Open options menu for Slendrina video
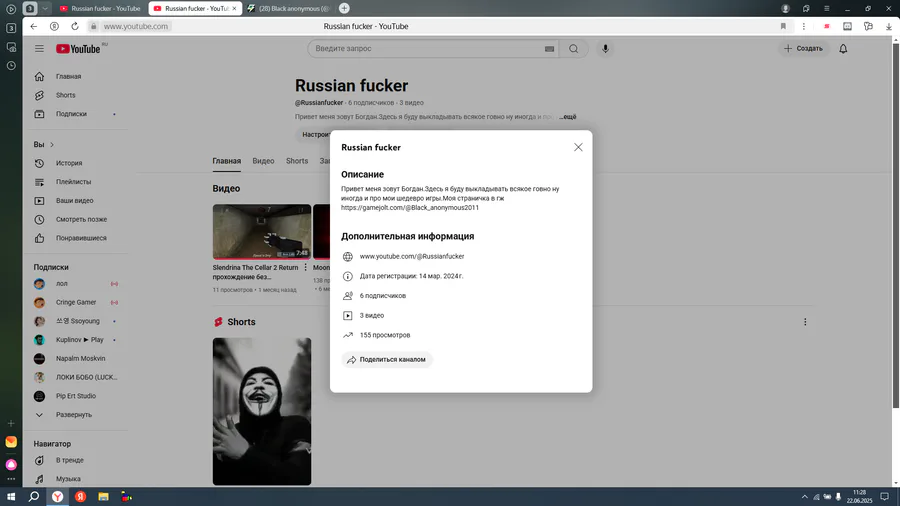 [305, 268]
